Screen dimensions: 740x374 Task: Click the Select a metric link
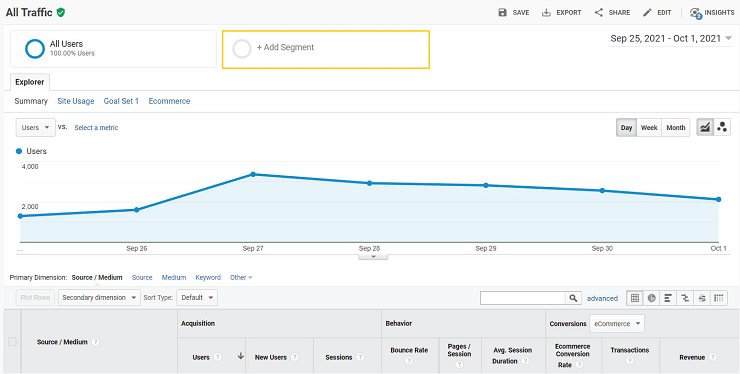(96, 128)
